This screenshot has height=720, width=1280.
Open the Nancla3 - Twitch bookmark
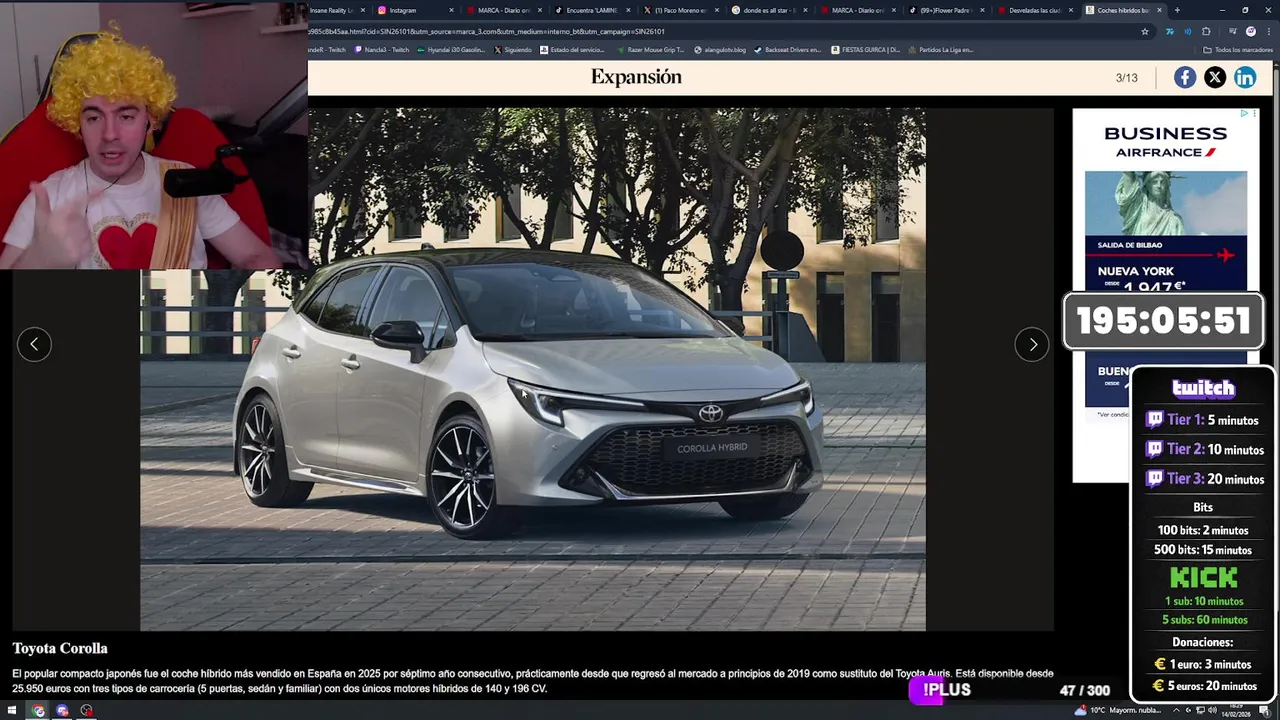pos(381,49)
